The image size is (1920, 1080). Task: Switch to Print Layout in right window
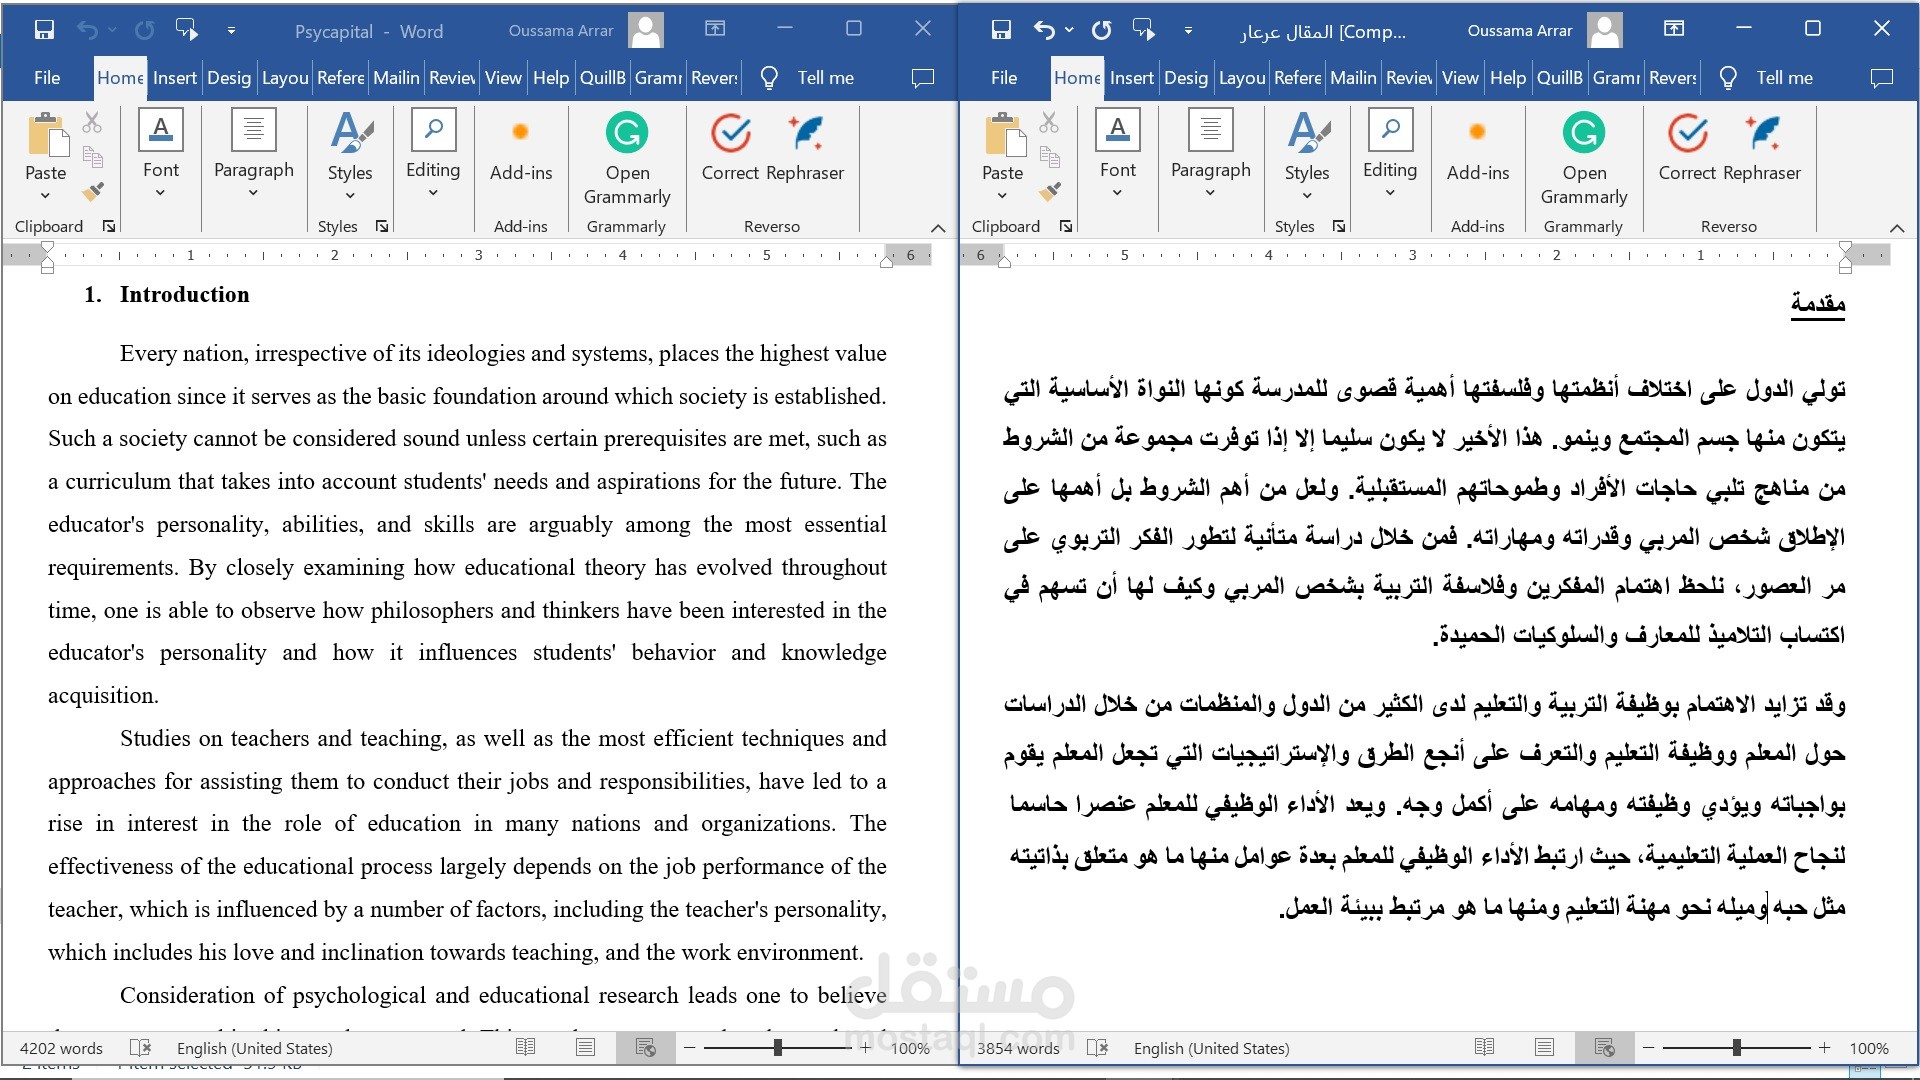[1544, 1048]
